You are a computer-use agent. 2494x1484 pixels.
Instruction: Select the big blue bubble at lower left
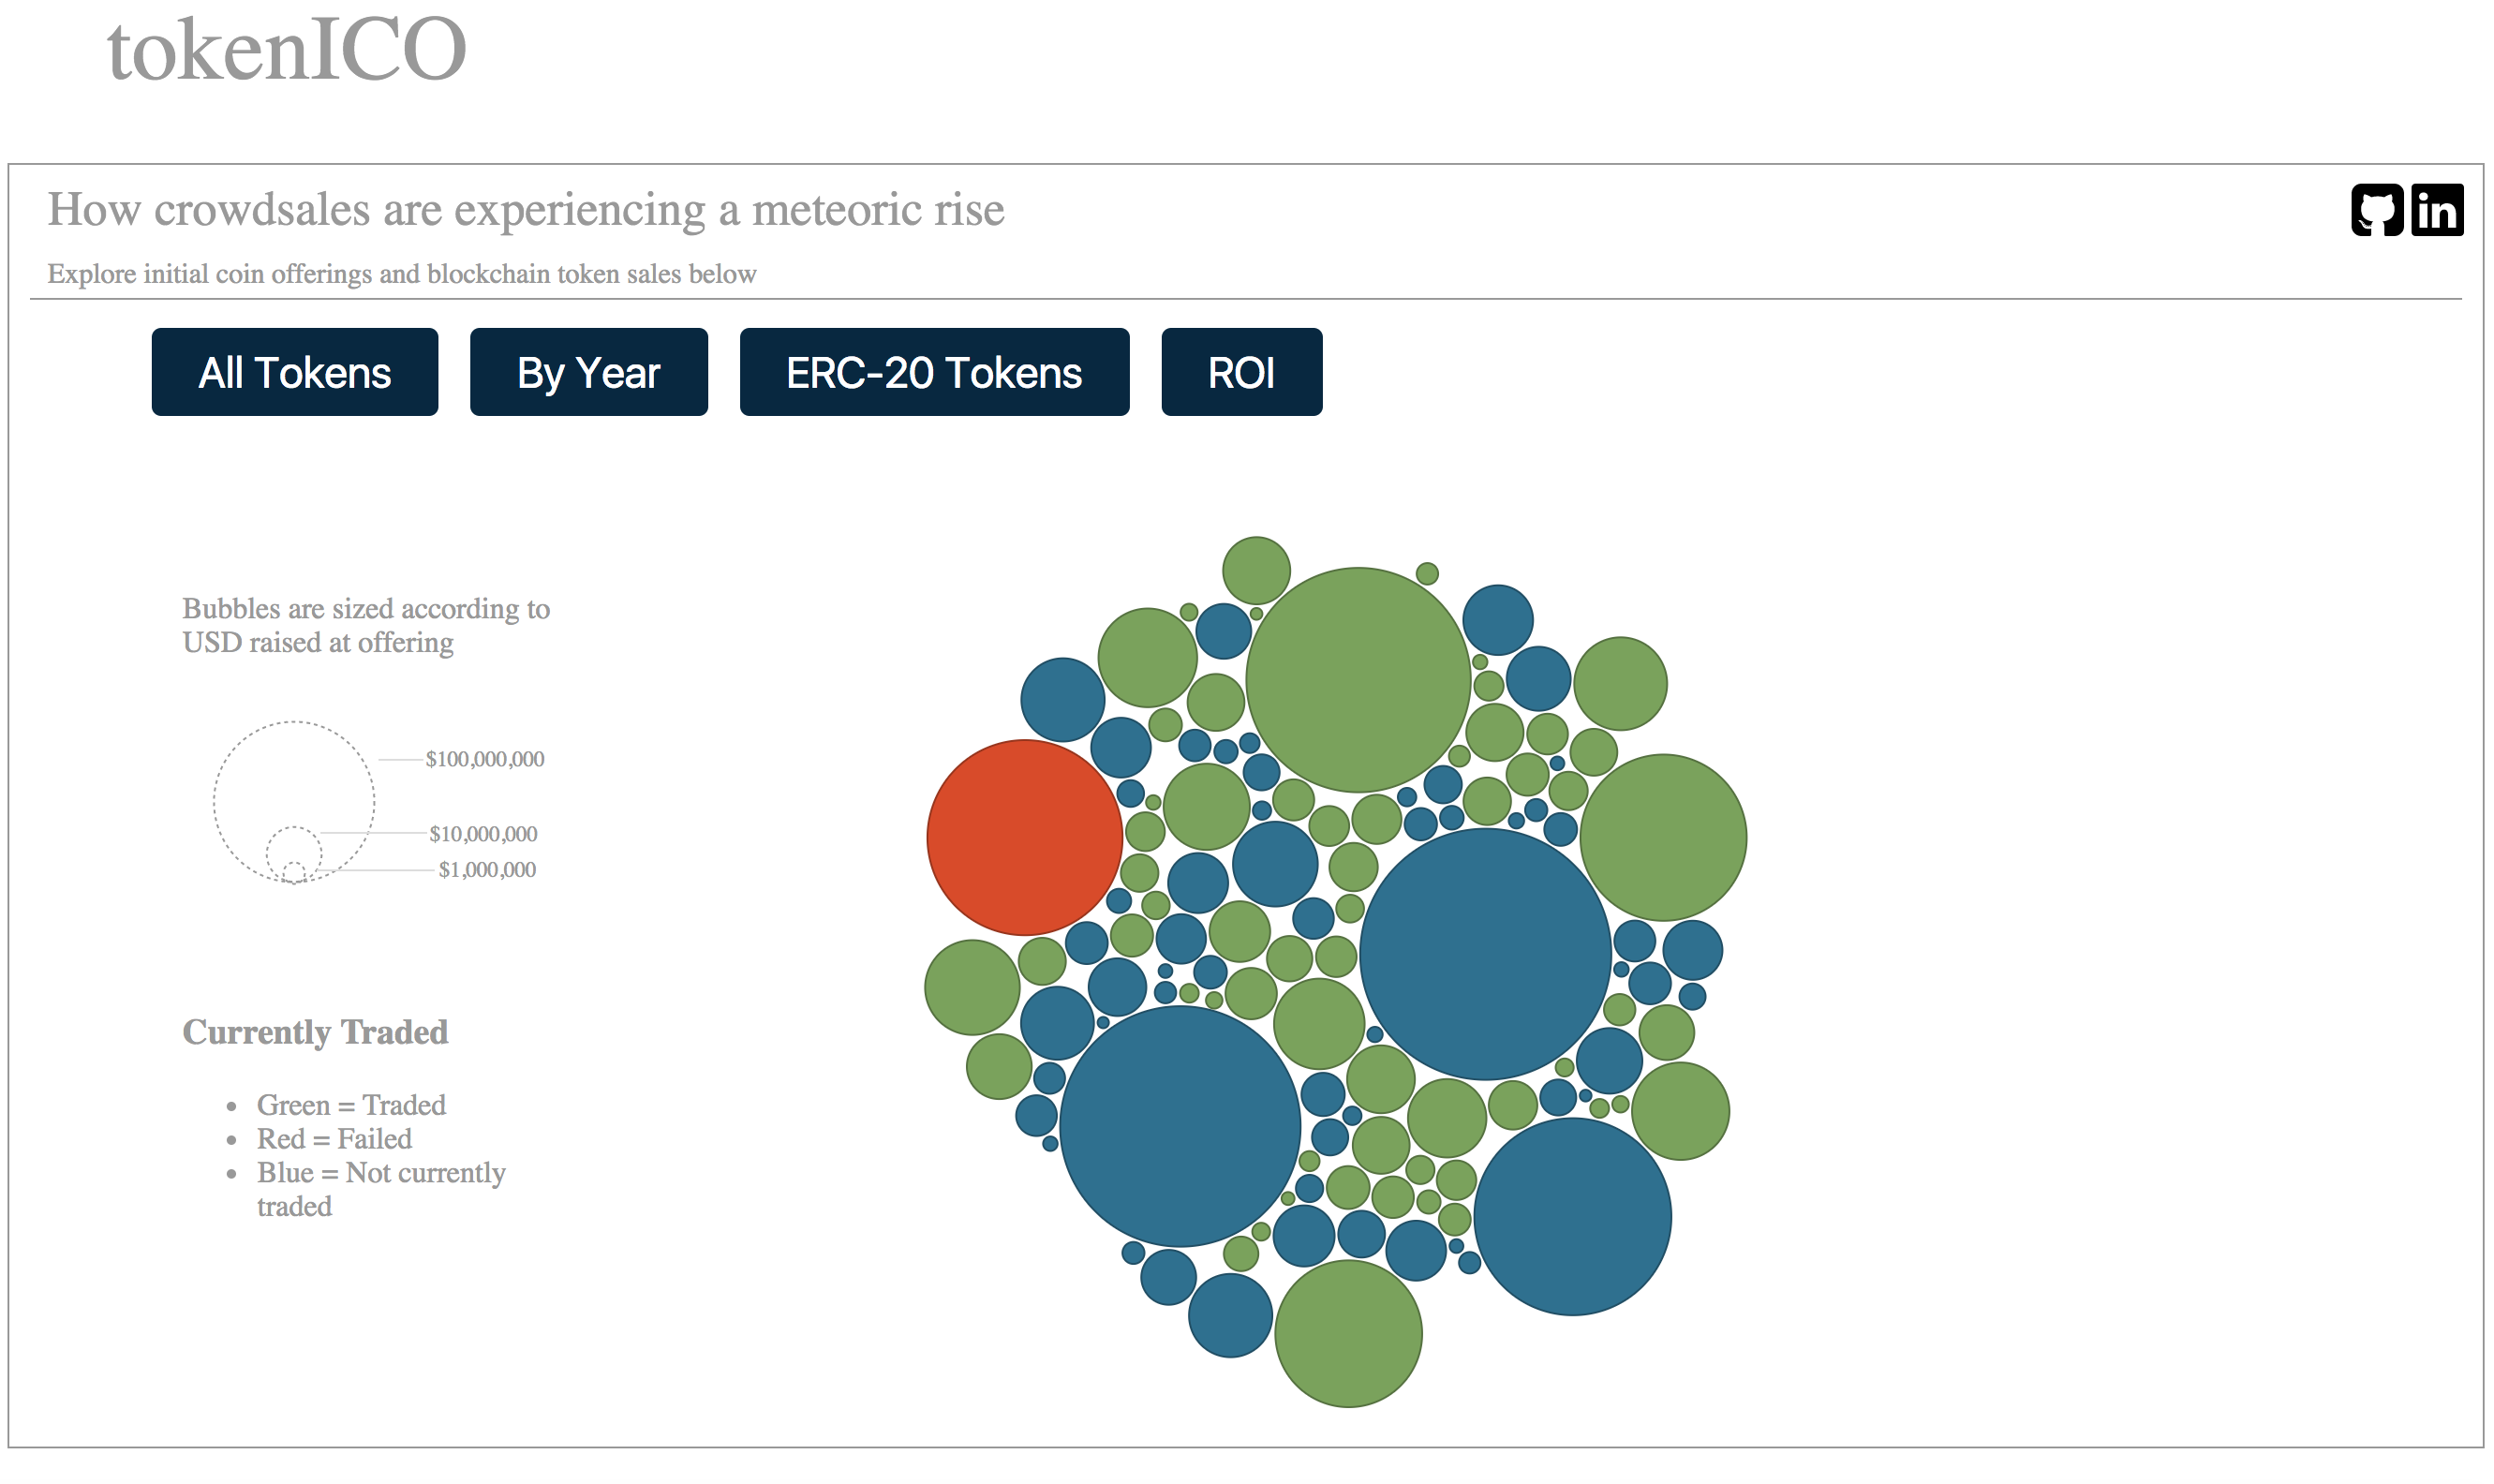[x=1179, y=1126]
